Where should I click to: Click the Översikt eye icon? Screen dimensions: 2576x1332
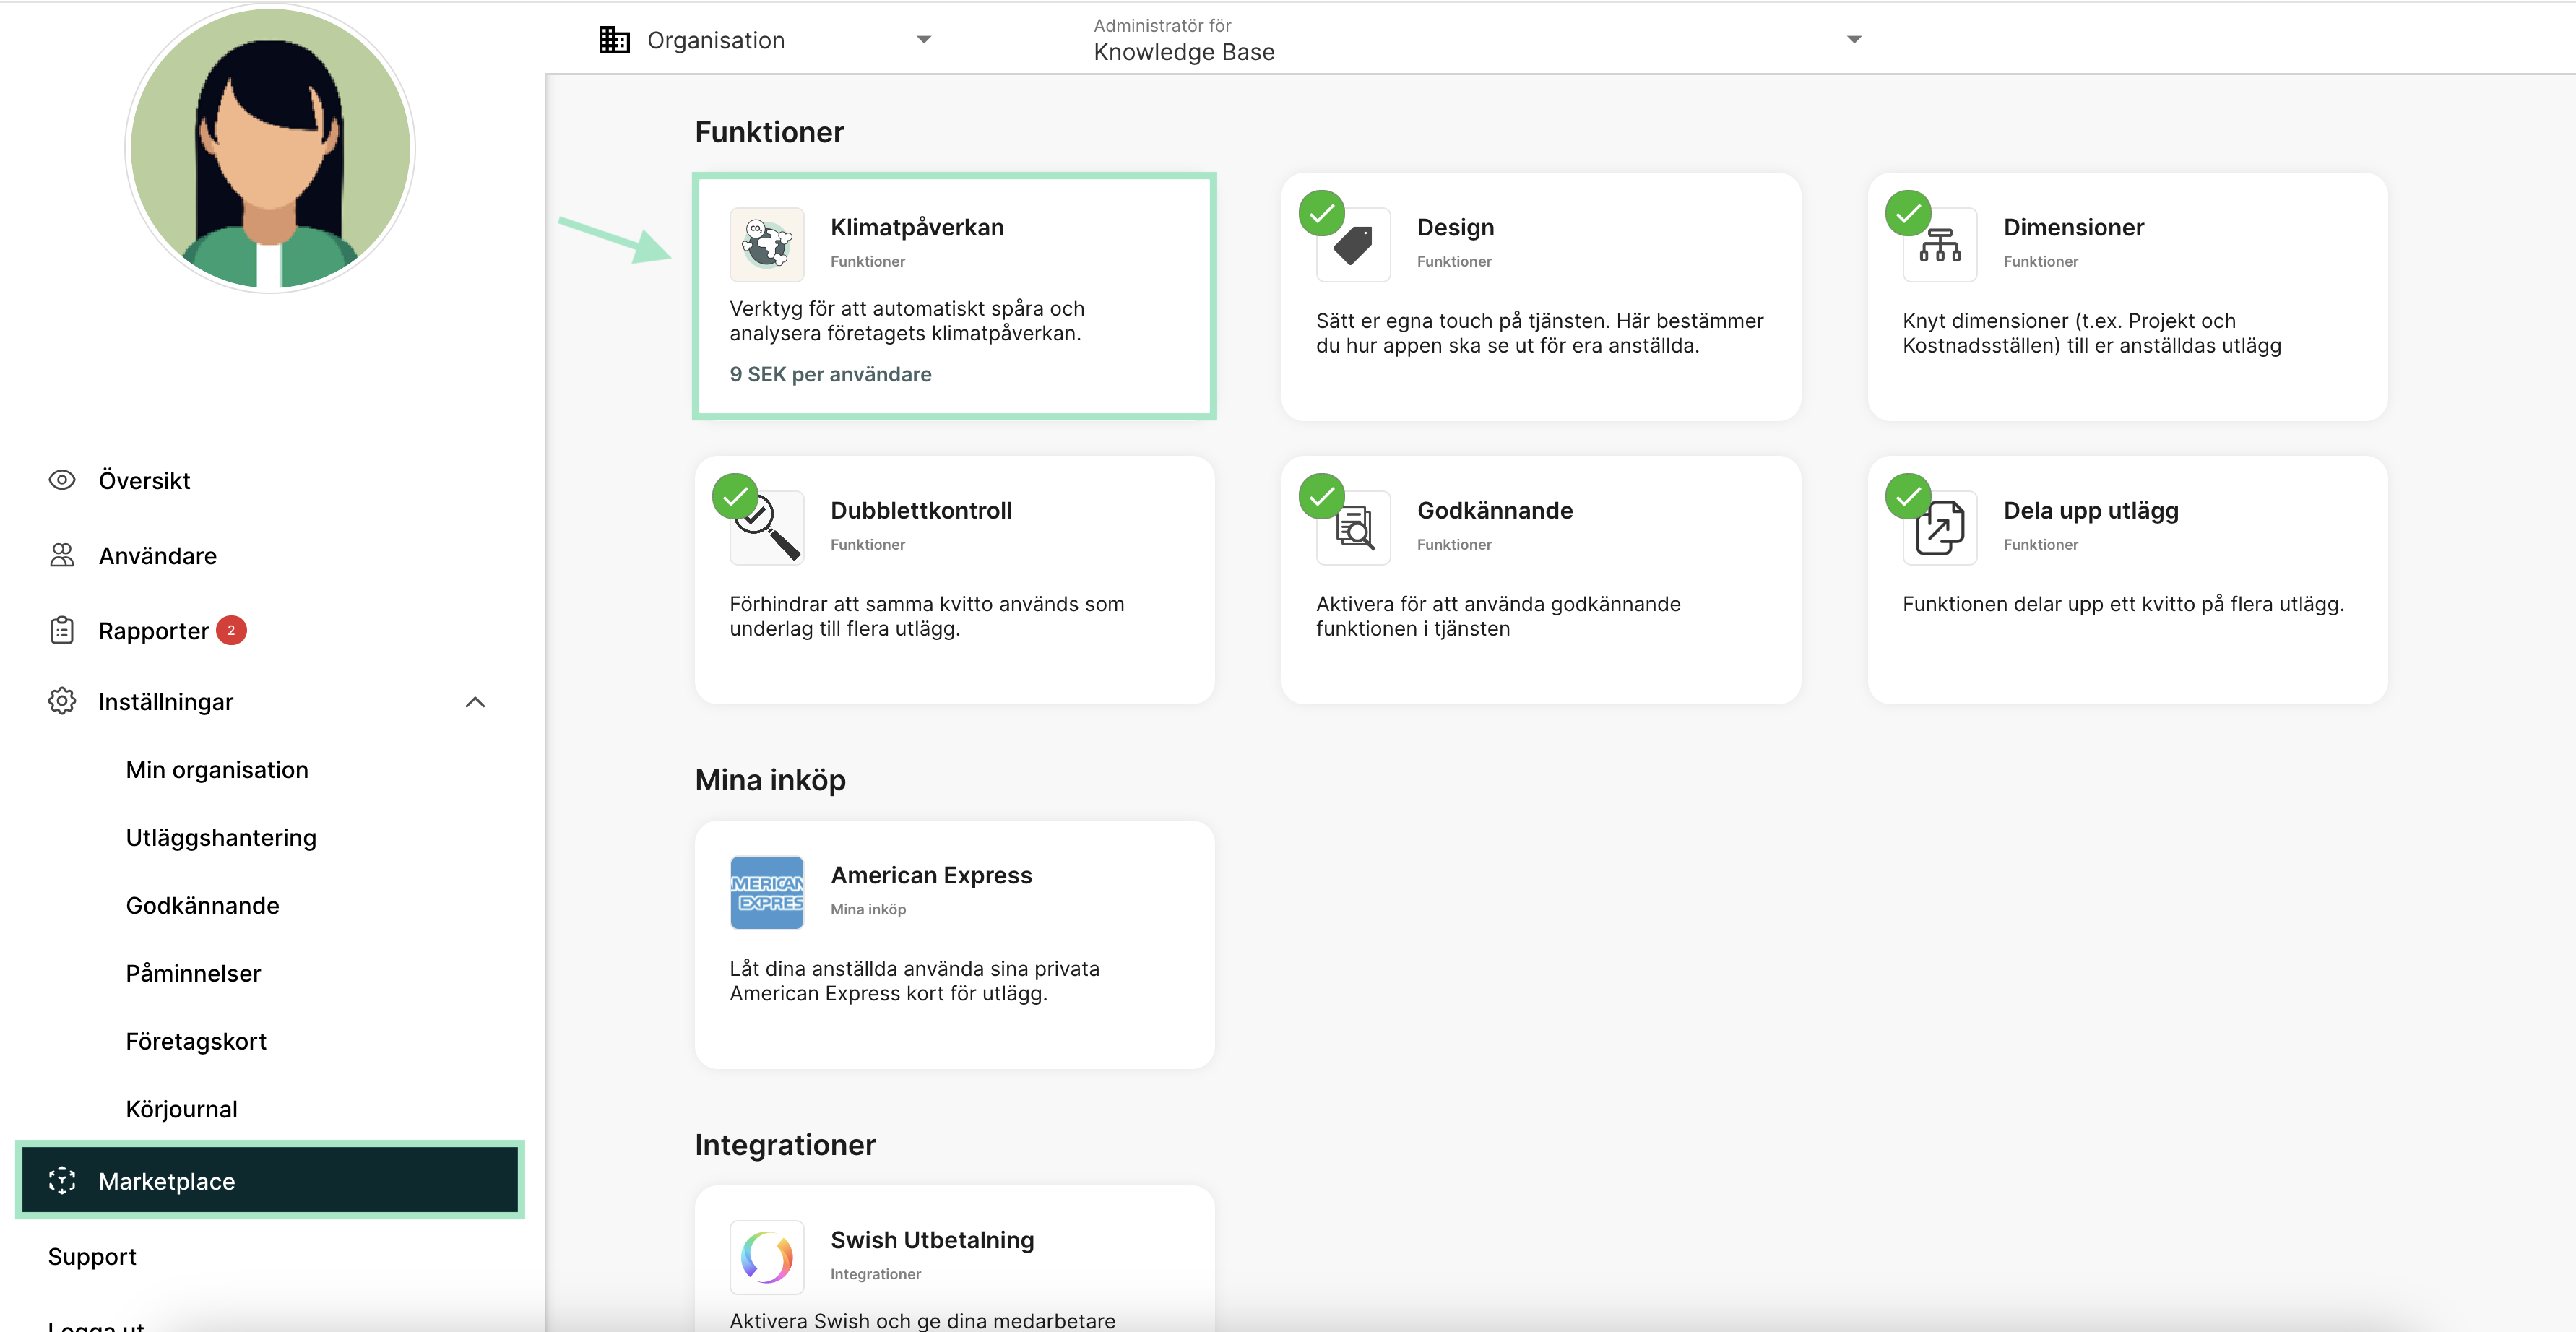pos(62,480)
